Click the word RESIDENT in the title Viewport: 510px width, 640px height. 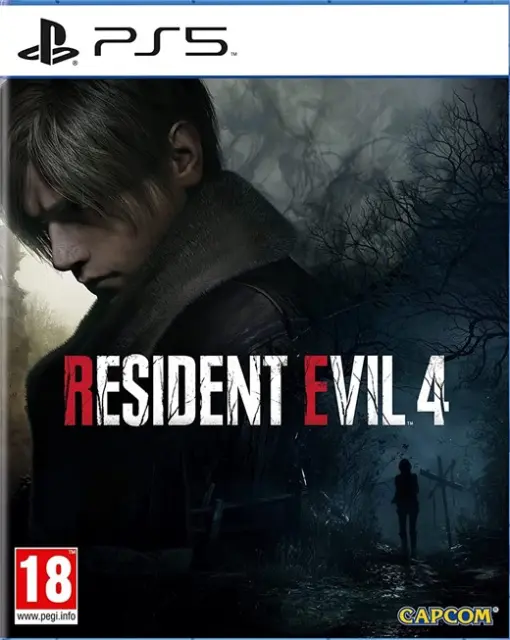[x=173, y=391]
